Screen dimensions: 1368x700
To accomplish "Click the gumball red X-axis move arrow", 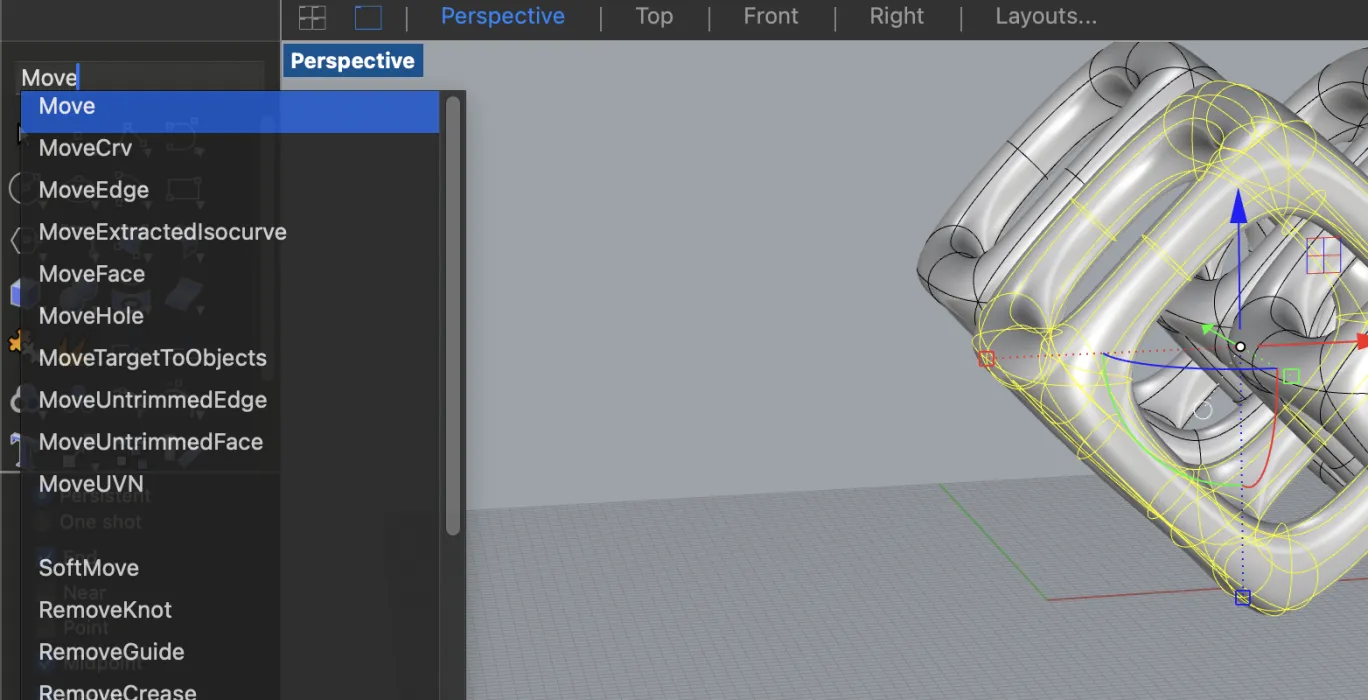I will (x=1361, y=341).
